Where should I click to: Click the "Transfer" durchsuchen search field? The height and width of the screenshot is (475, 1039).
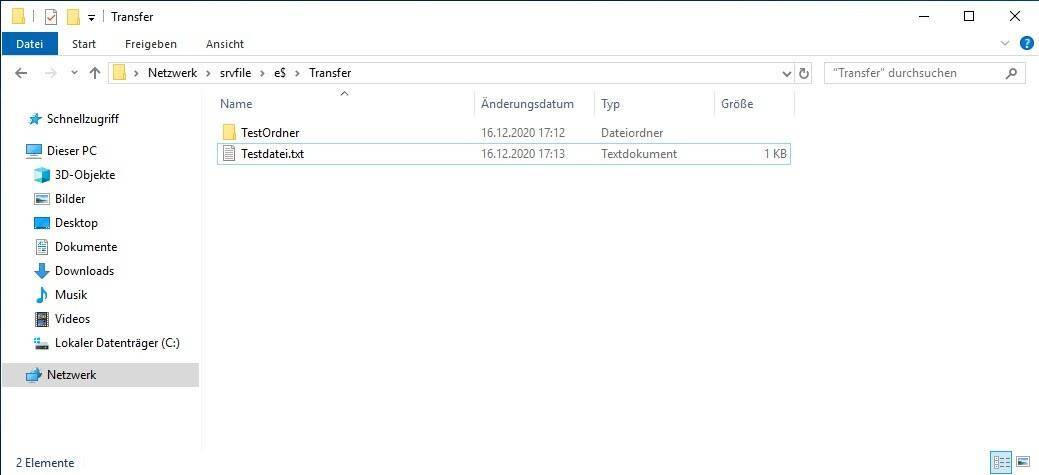915,73
